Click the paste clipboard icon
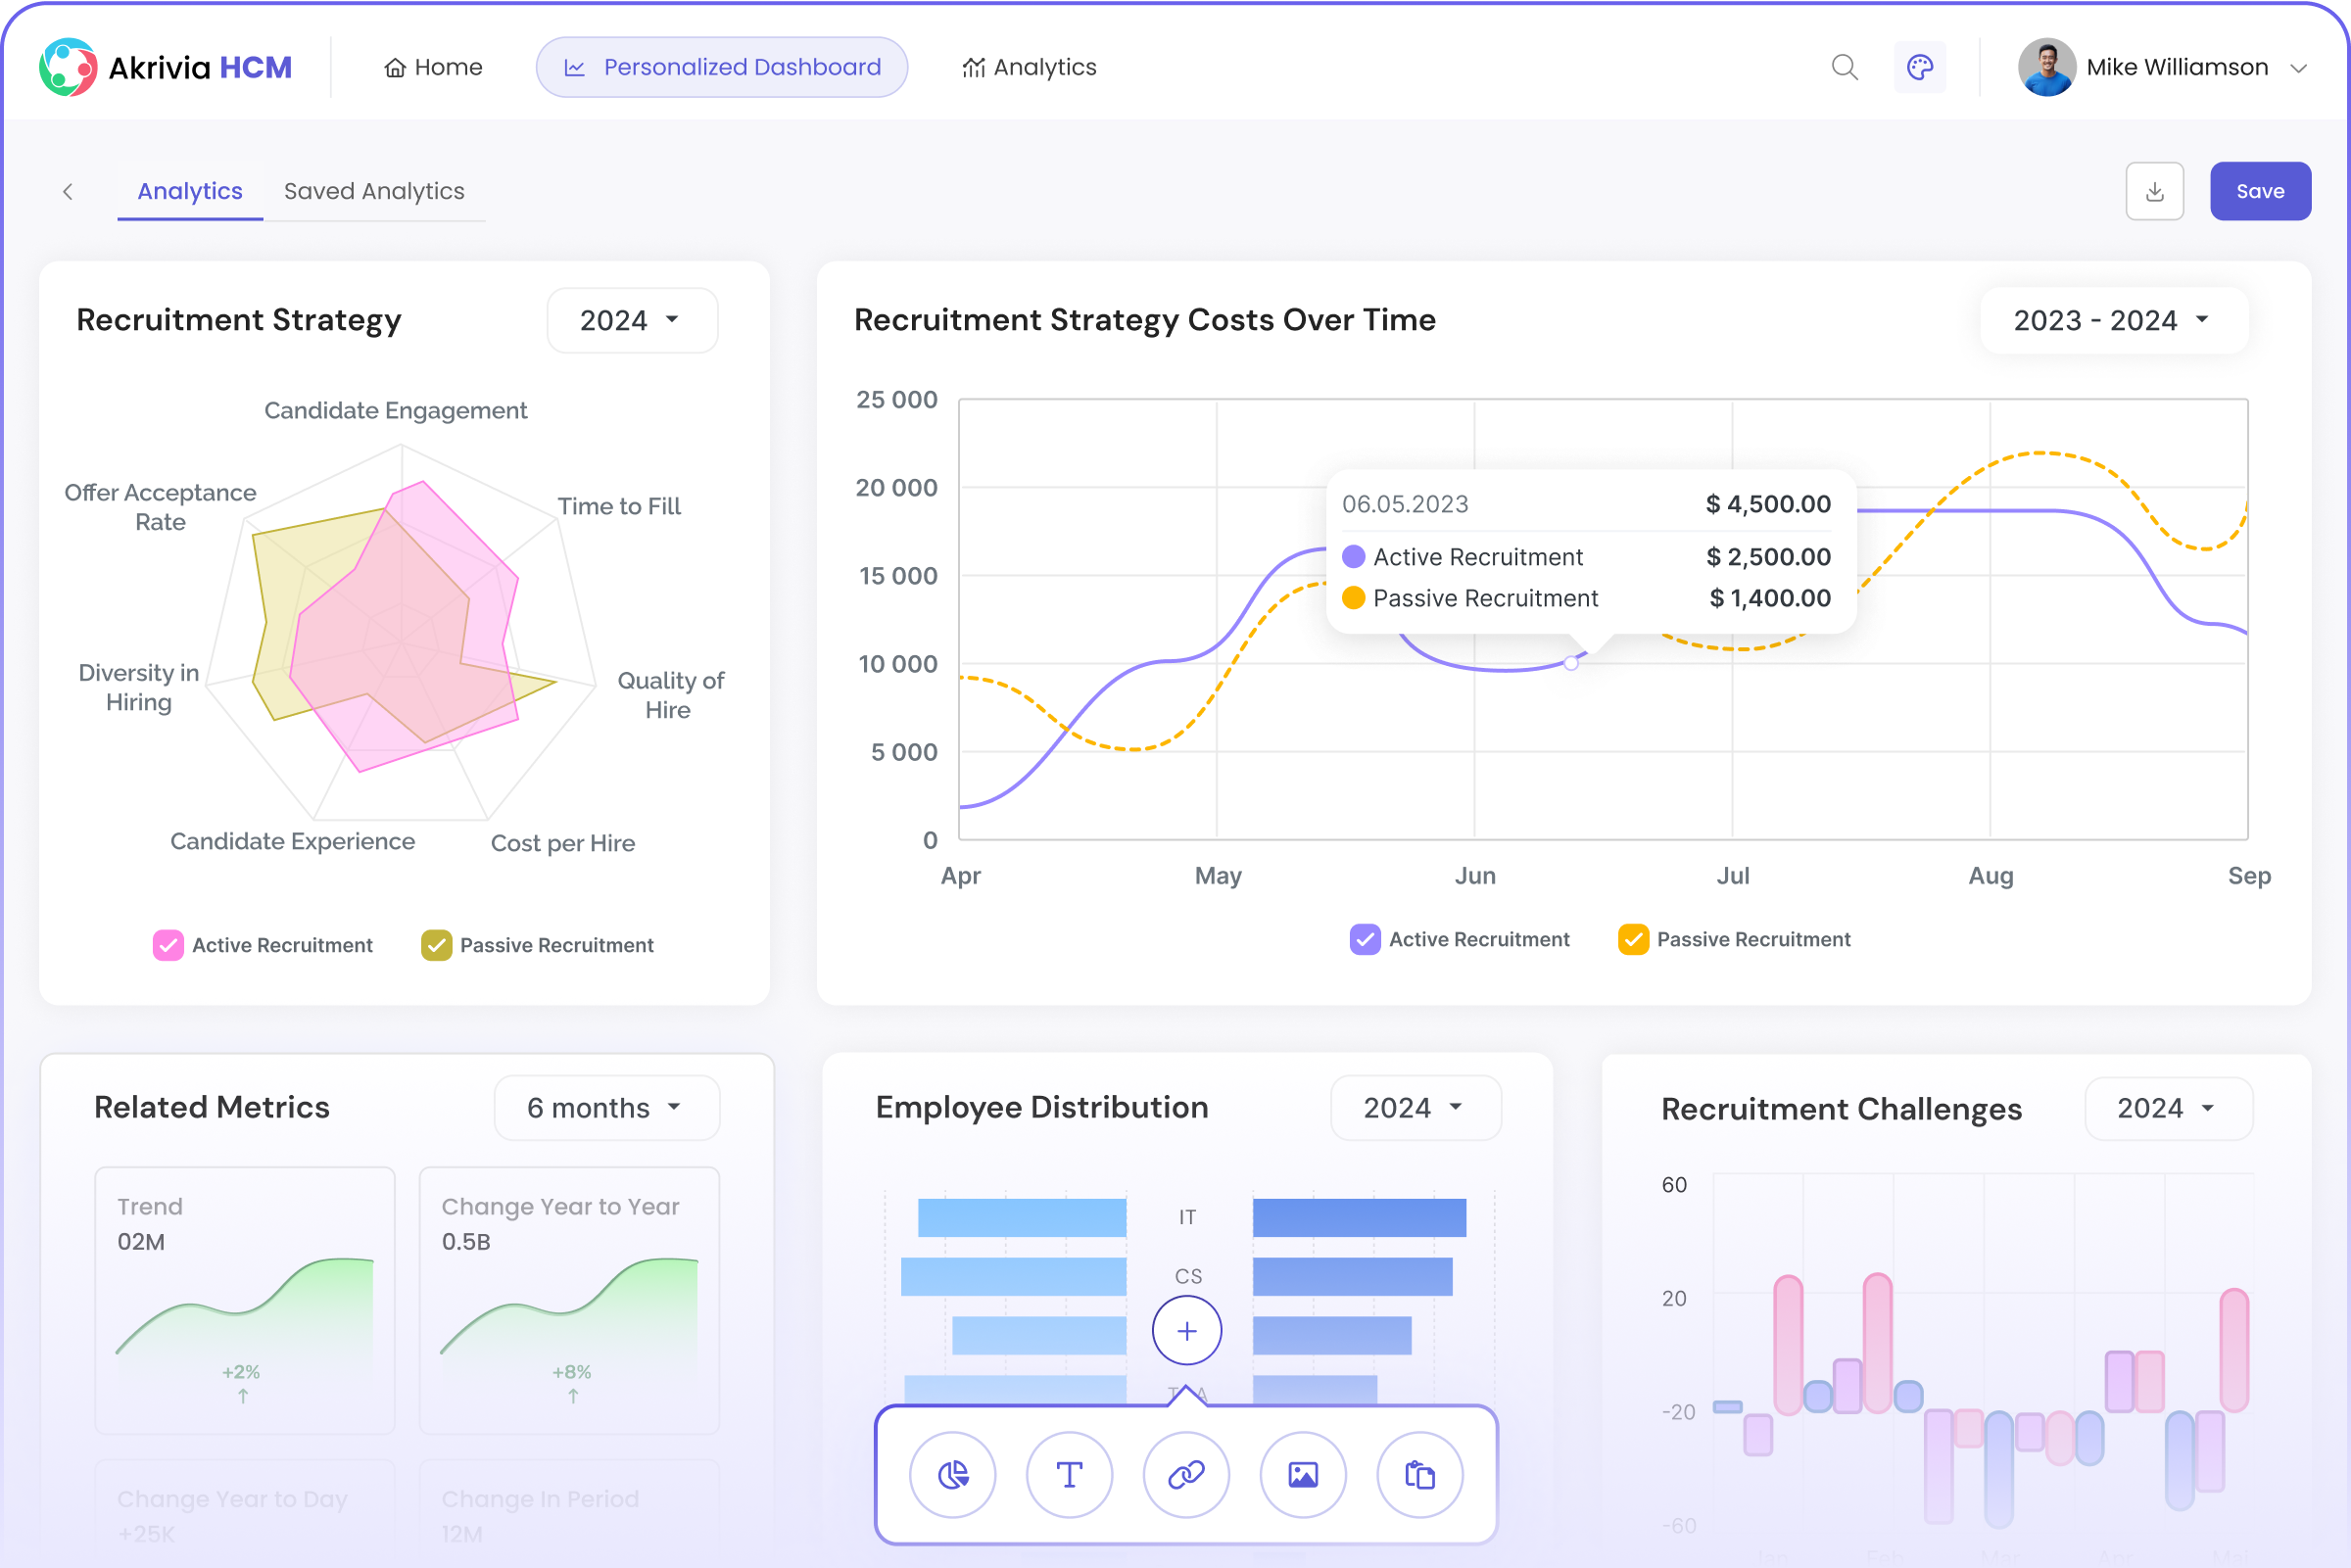 pyautogui.click(x=1420, y=1474)
